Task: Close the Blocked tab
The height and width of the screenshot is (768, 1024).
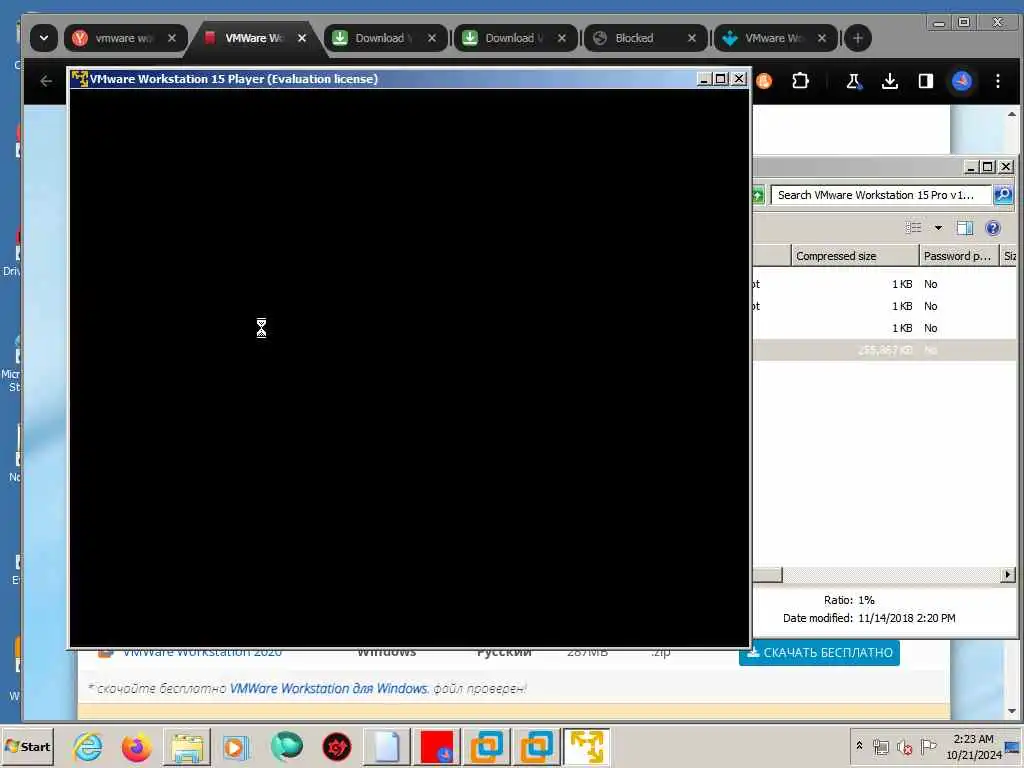Action: [x=692, y=38]
